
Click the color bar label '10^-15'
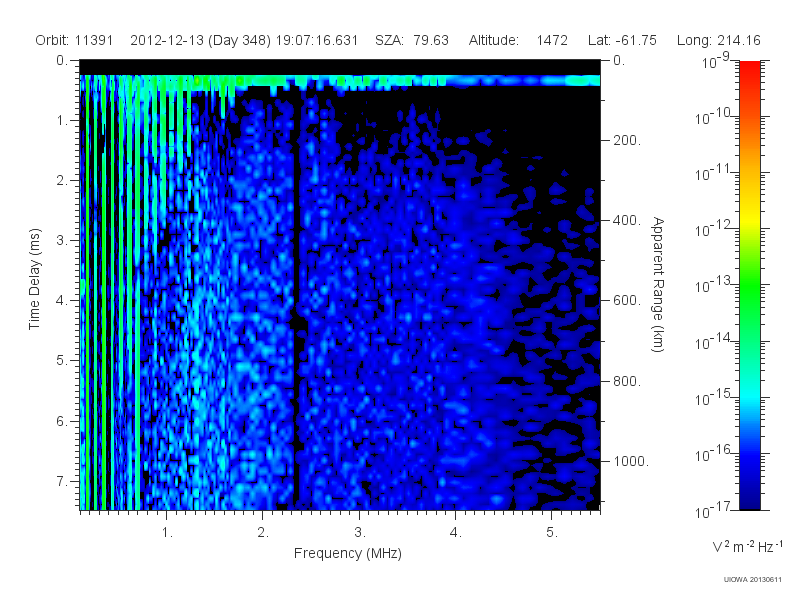click(715, 397)
